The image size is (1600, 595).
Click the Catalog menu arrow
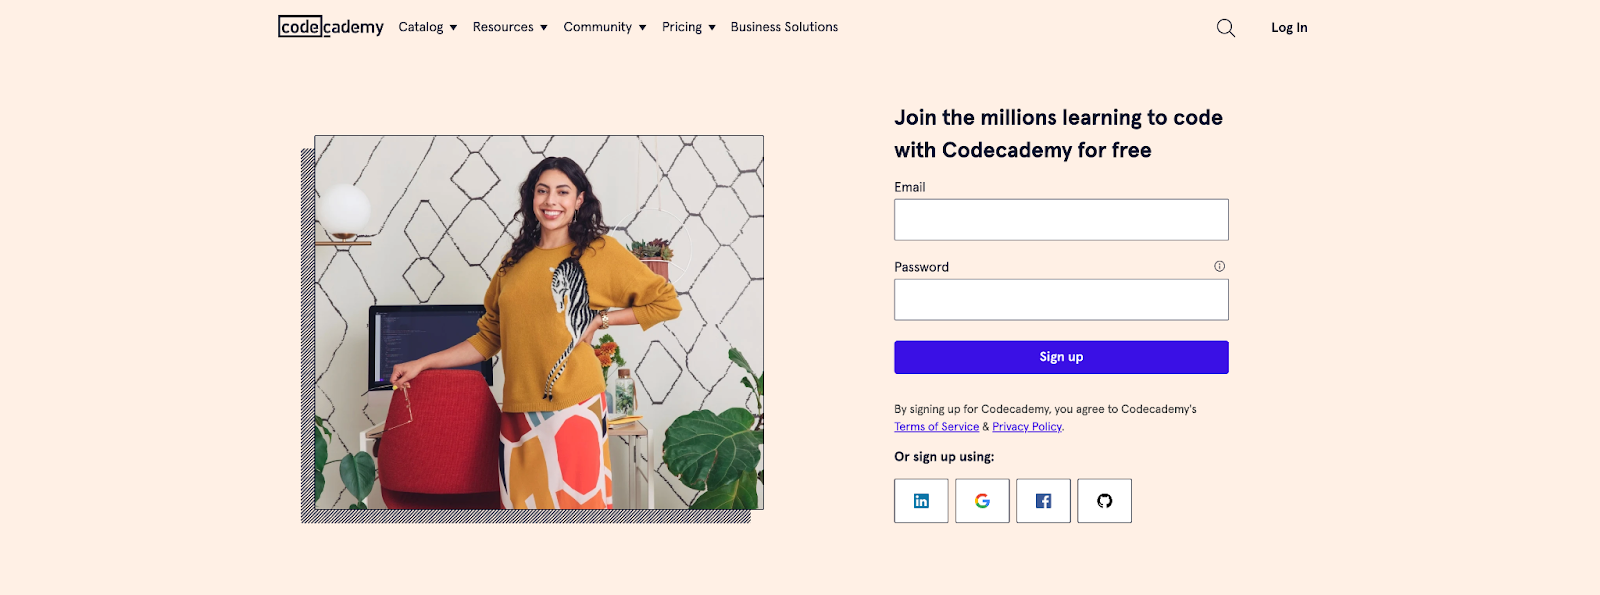click(x=453, y=28)
